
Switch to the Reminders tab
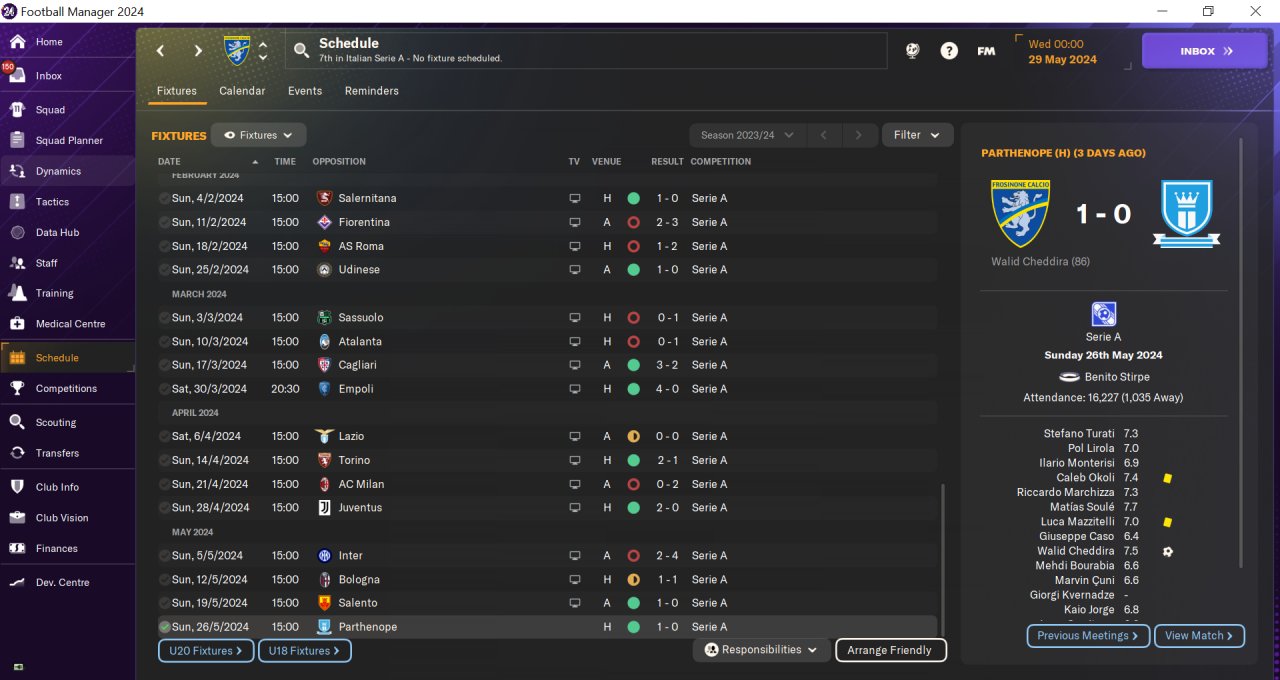(x=372, y=91)
